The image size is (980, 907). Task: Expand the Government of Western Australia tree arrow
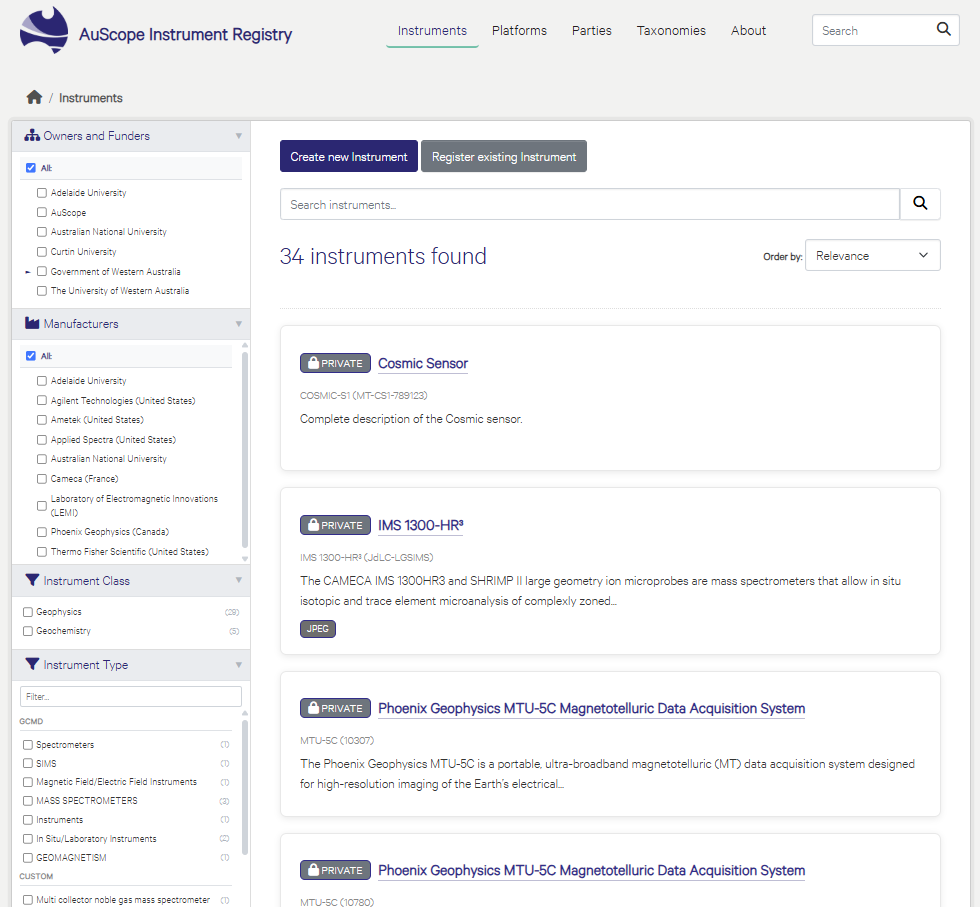click(28, 272)
